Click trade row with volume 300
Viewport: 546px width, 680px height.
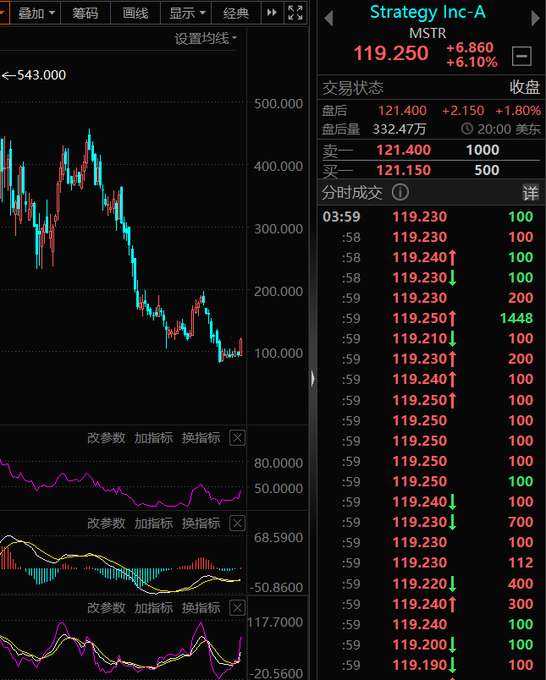pos(432,604)
